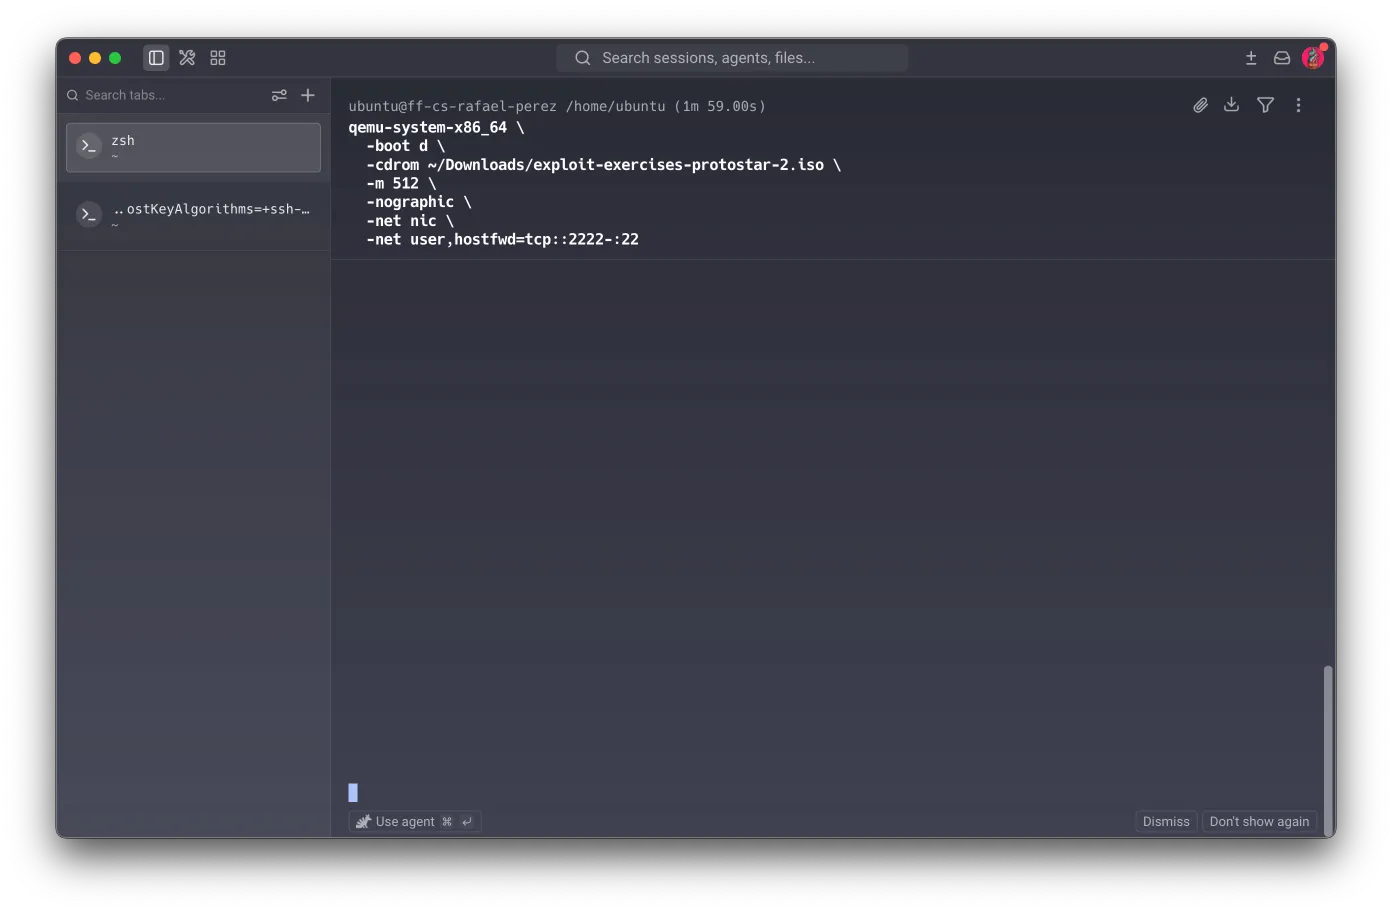Viewport: 1392px width, 912px height.
Task: Open tab filter settings sliders icon
Action: [279, 95]
